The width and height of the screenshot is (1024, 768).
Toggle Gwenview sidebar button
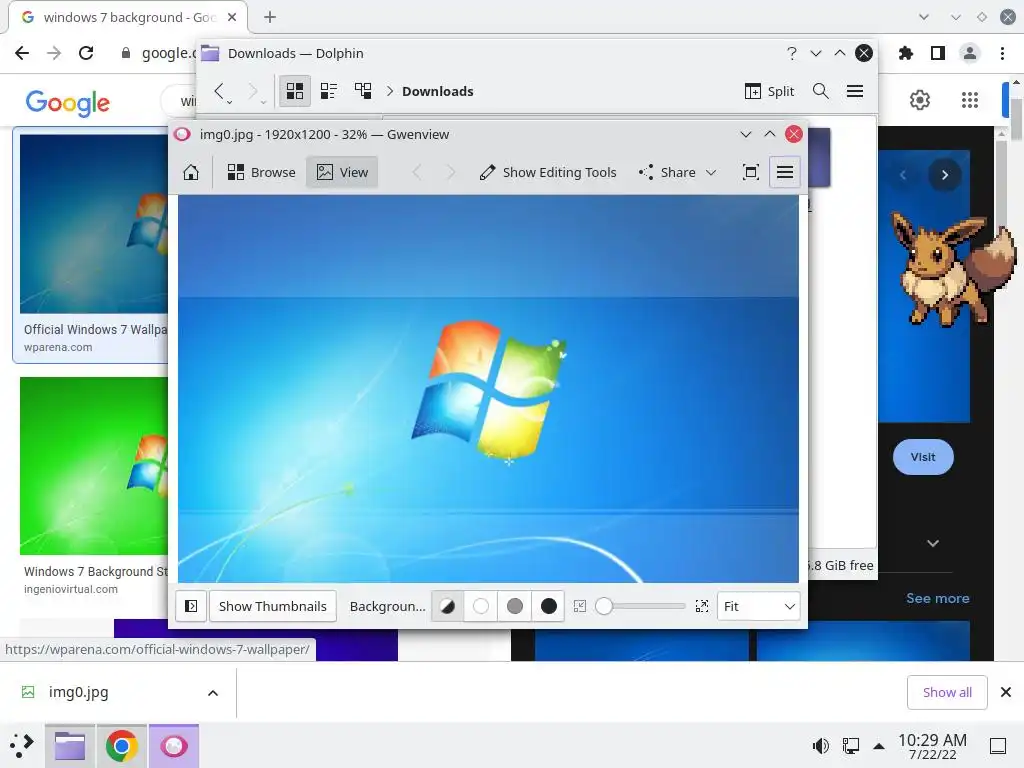191,606
